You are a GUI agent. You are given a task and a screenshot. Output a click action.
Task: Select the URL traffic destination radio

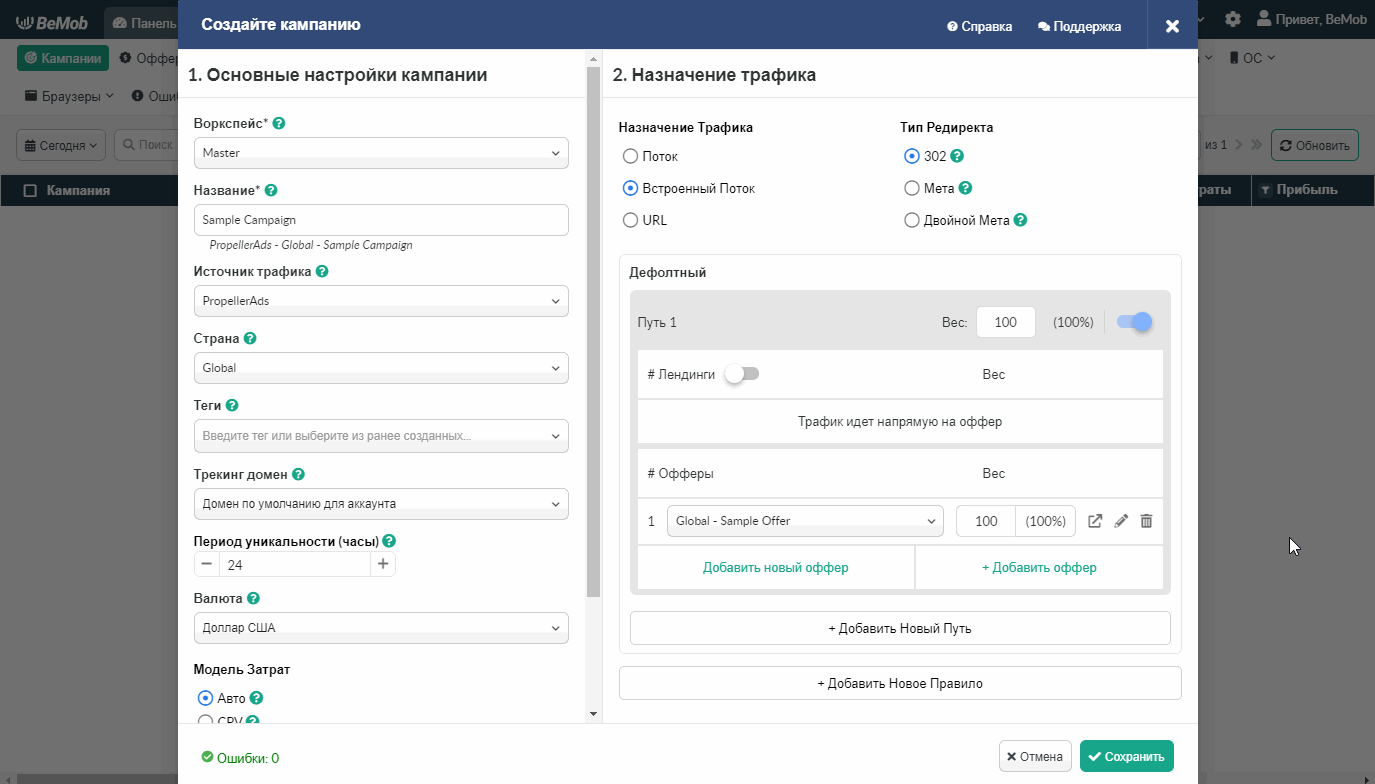tap(630, 220)
